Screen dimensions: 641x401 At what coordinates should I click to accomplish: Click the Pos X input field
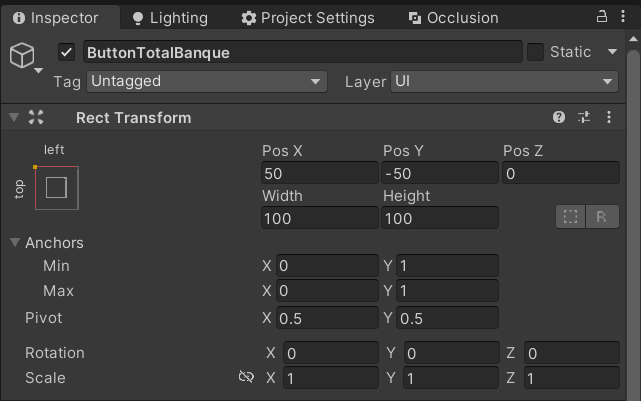pos(318,173)
